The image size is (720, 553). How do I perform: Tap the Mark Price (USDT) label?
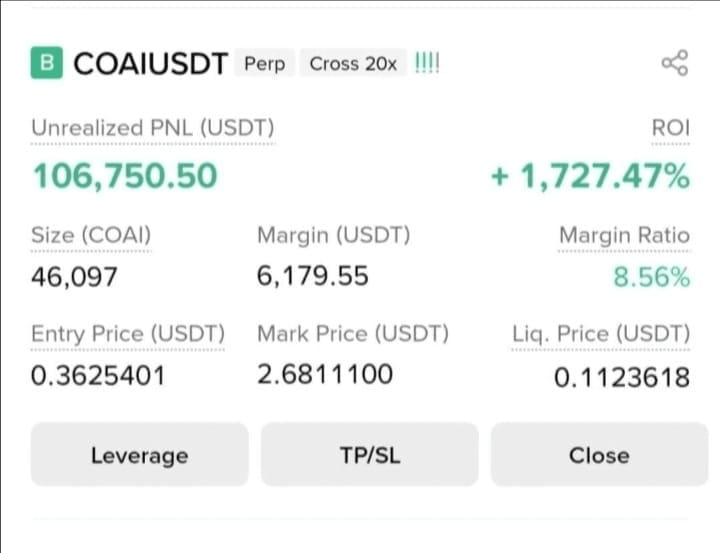click(x=353, y=333)
